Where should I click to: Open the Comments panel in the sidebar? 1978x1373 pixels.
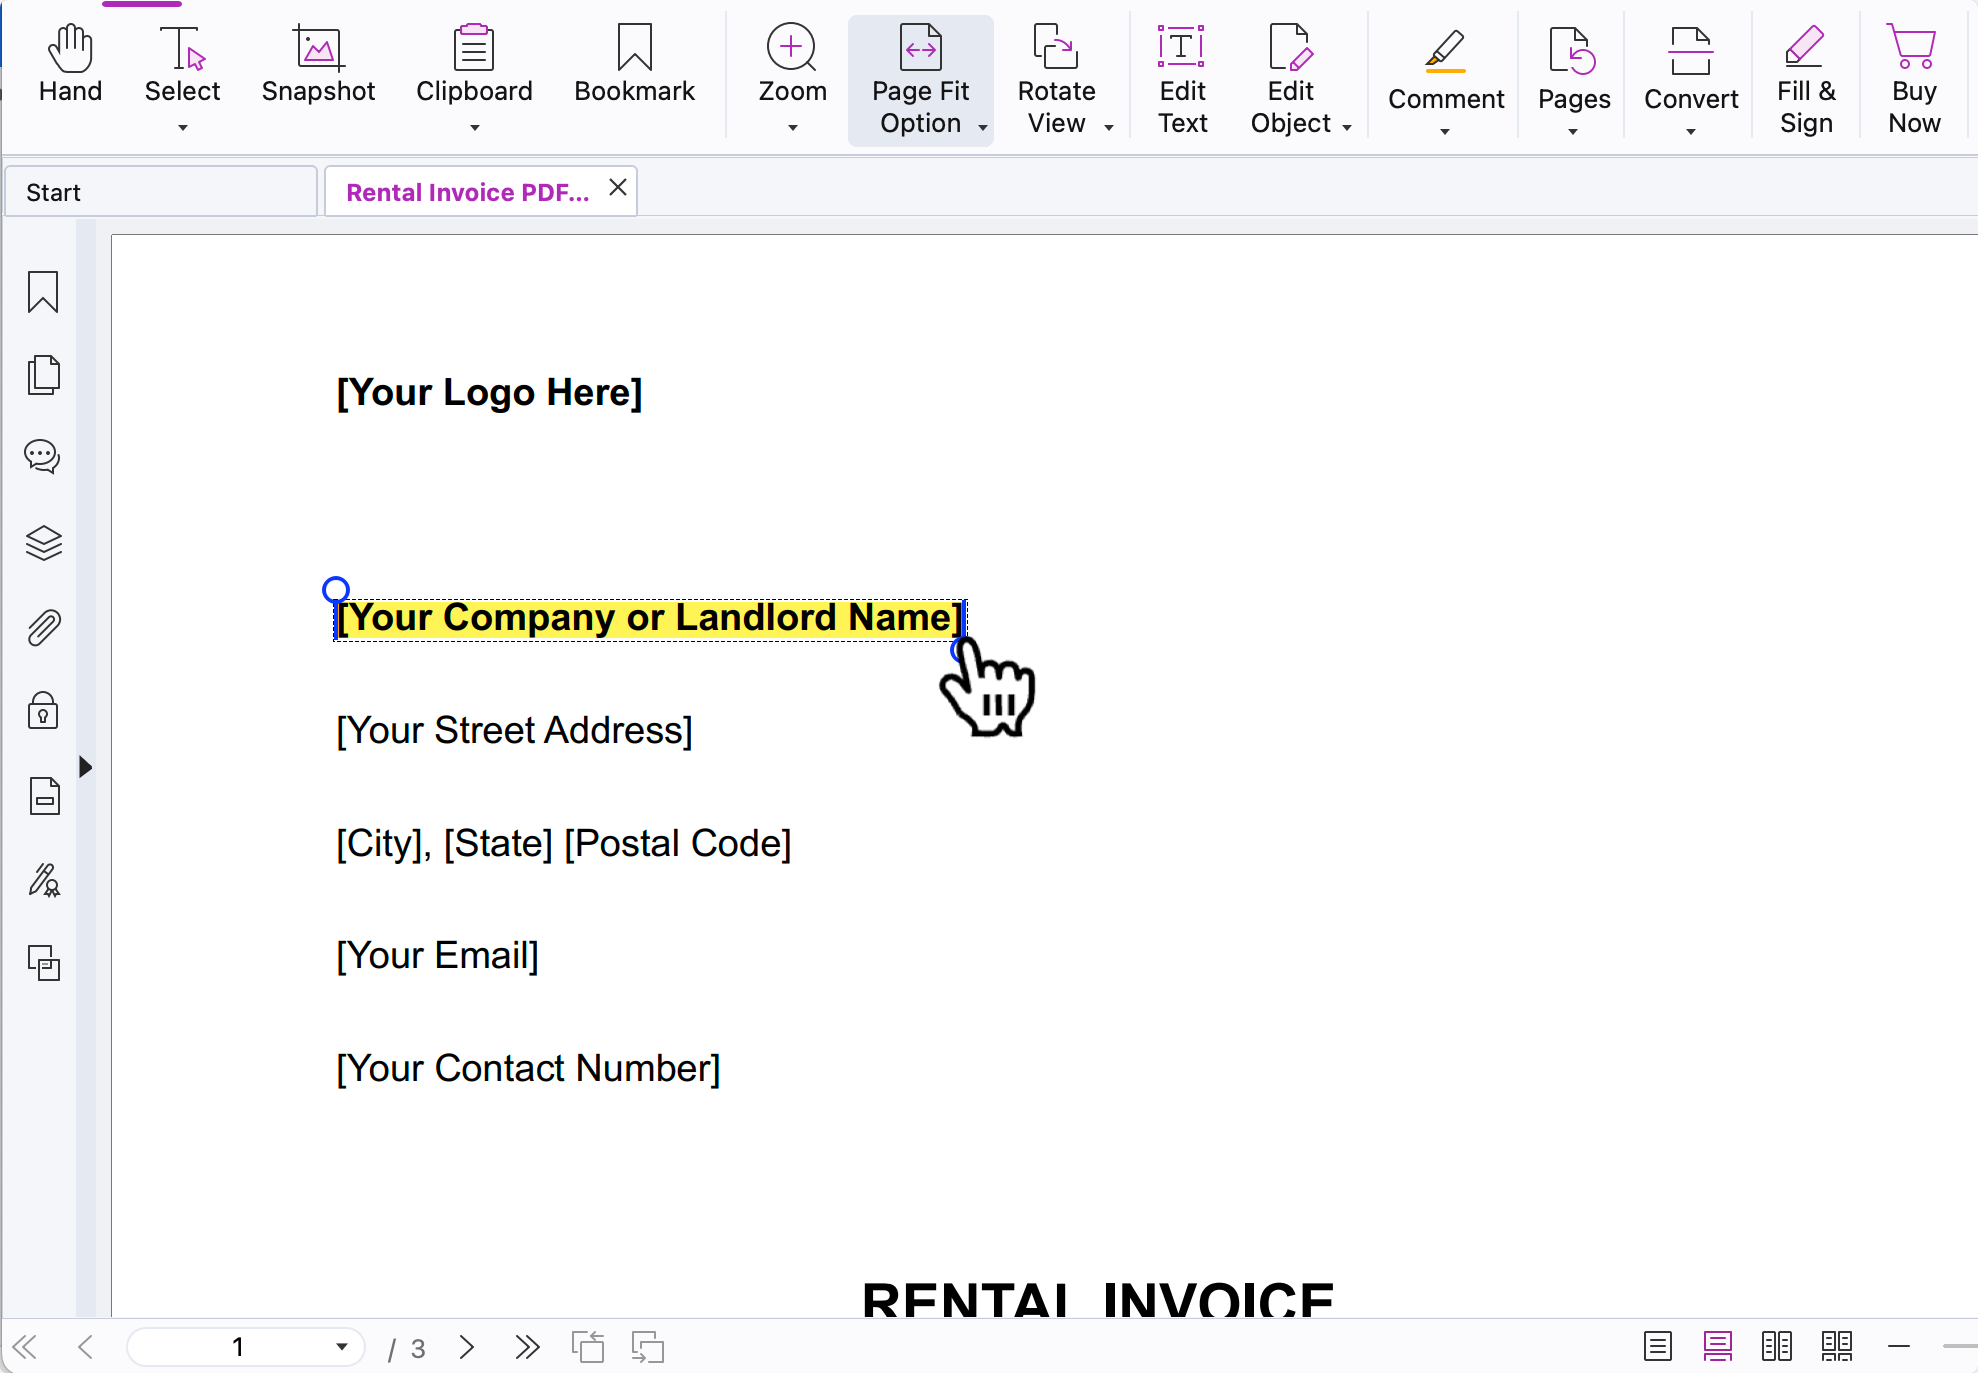(x=43, y=457)
